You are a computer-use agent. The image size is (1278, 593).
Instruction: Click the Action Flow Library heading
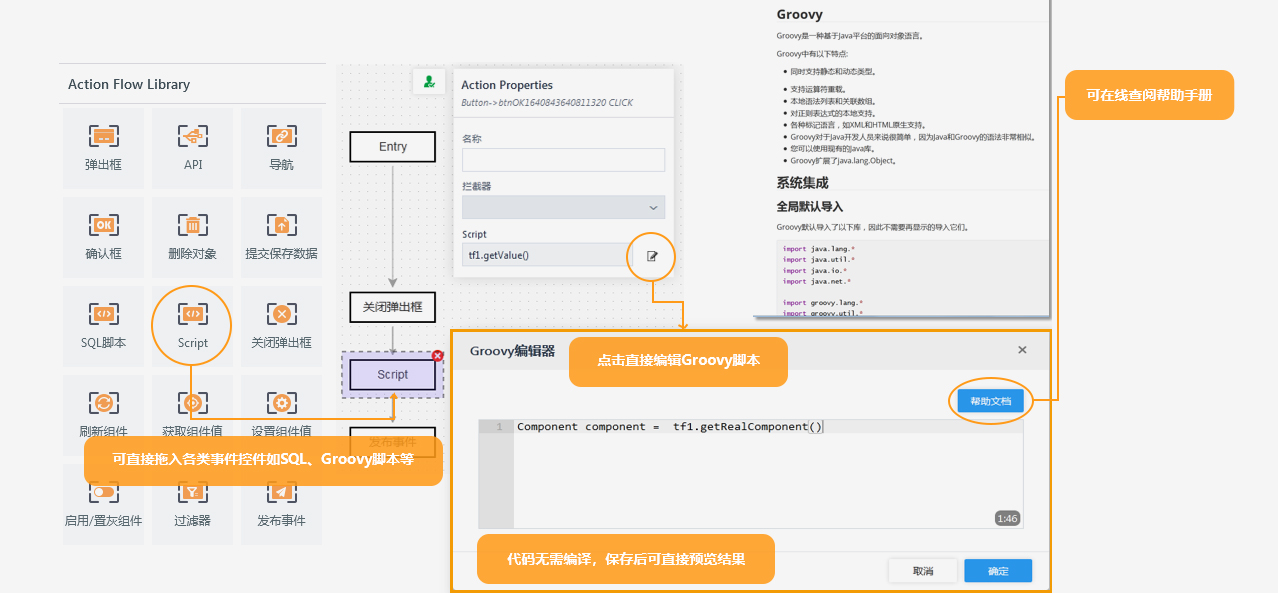(x=129, y=85)
